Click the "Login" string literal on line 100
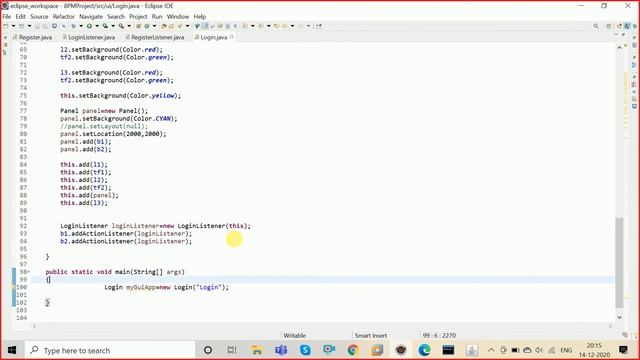 pyautogui.click(x=208, y=287)
